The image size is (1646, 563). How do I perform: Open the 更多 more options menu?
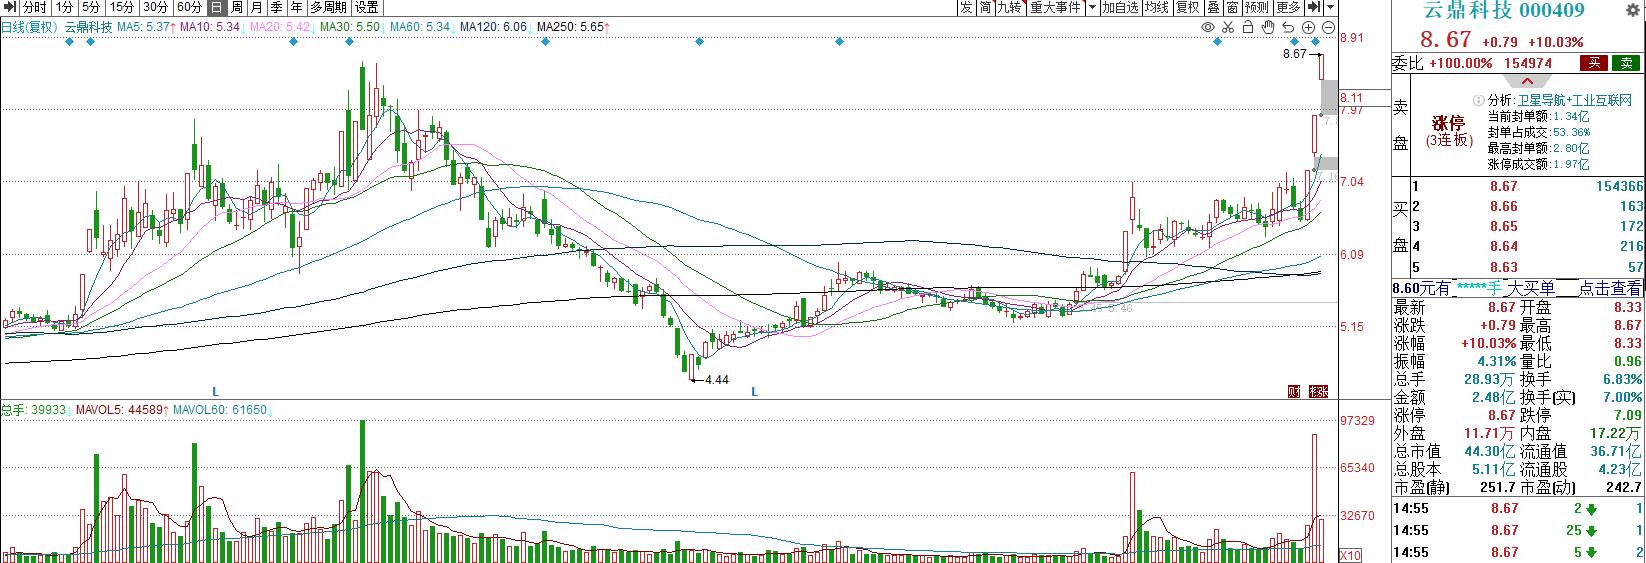pyautogui.click(x=1288, y=7)
